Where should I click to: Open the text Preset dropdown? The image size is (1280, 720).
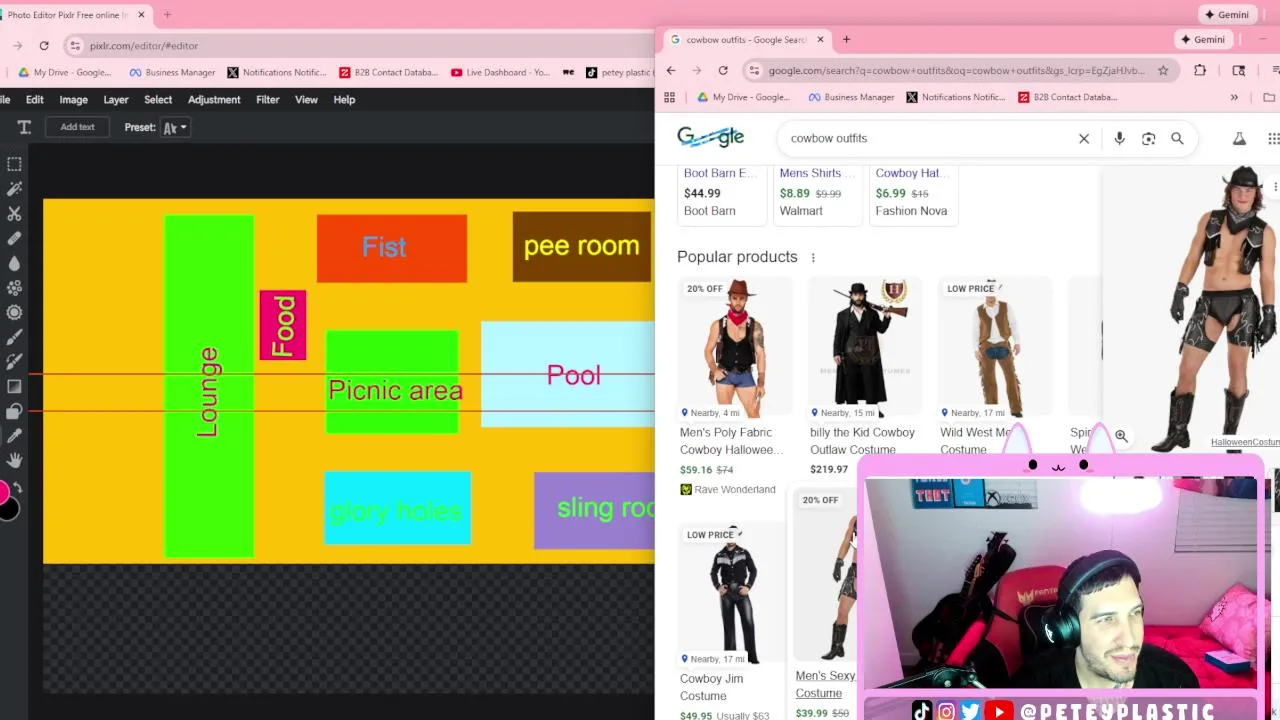tap(175, 127)
